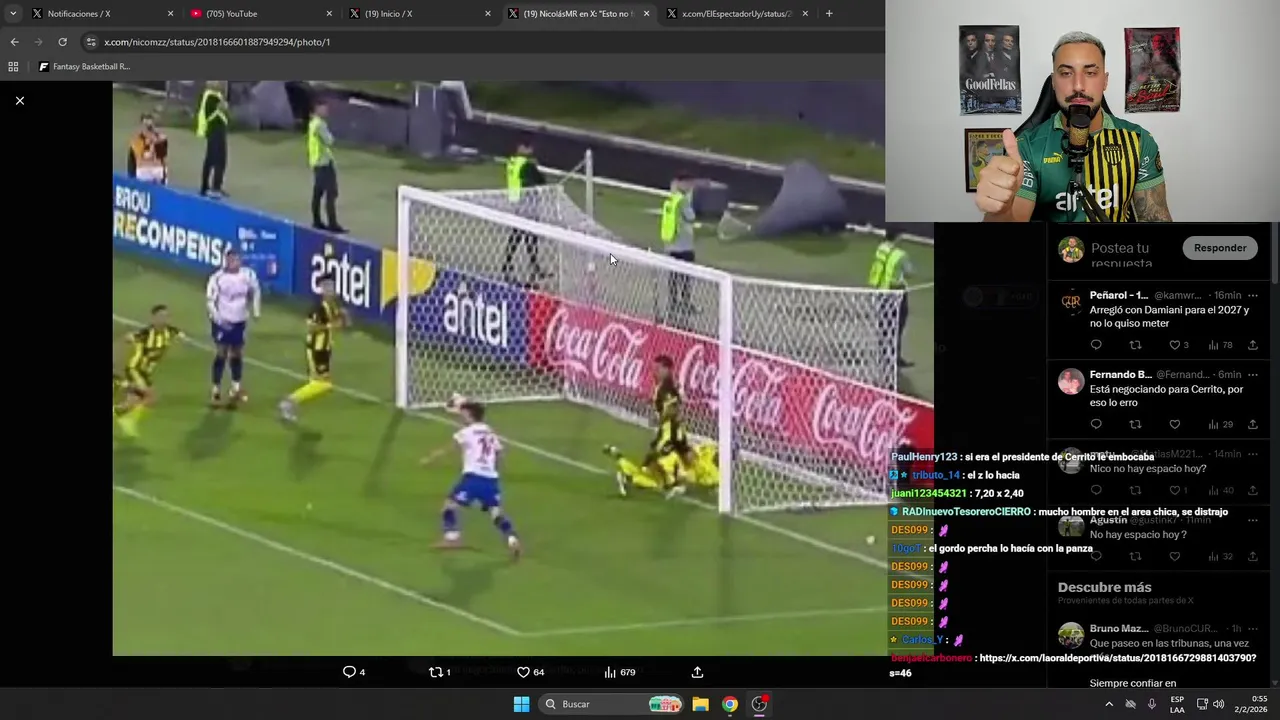
Task: Reply to the Peñarol comment
Action: click(x=1096, y=345)
